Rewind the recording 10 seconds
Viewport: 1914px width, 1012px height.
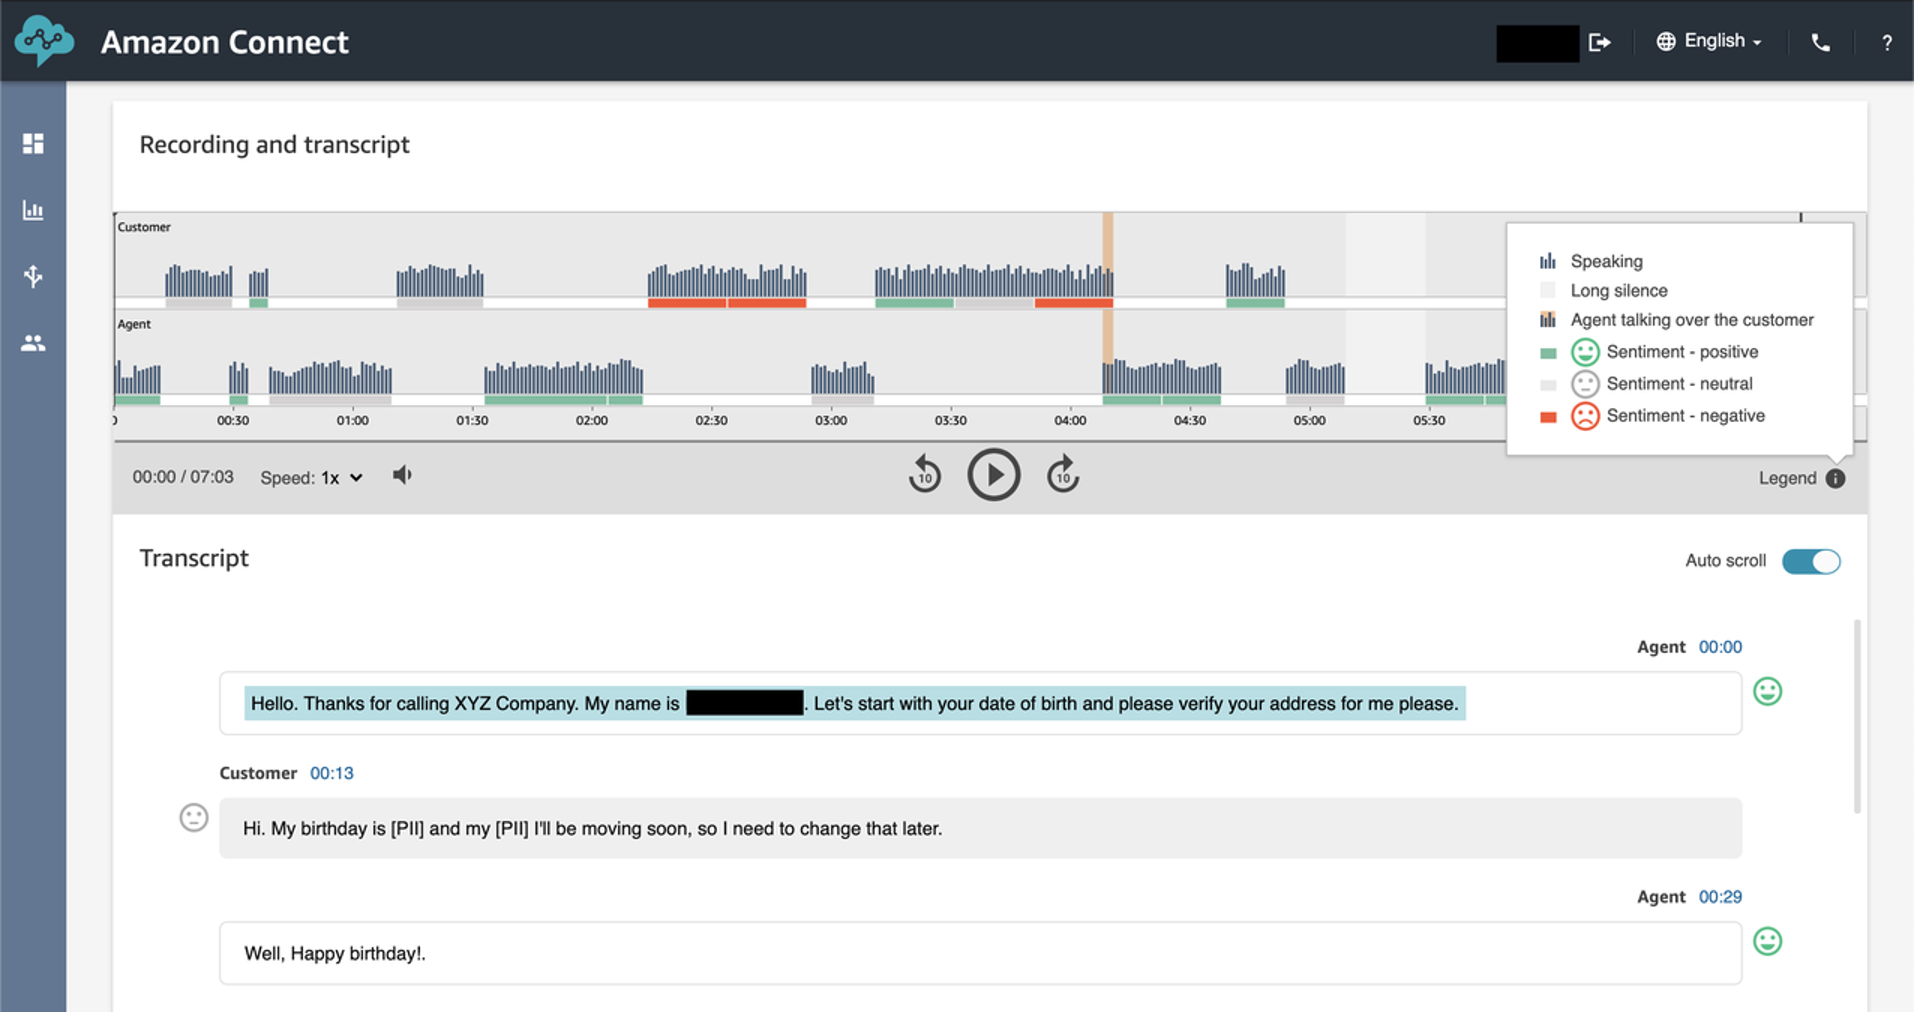[x=925, y=475]
